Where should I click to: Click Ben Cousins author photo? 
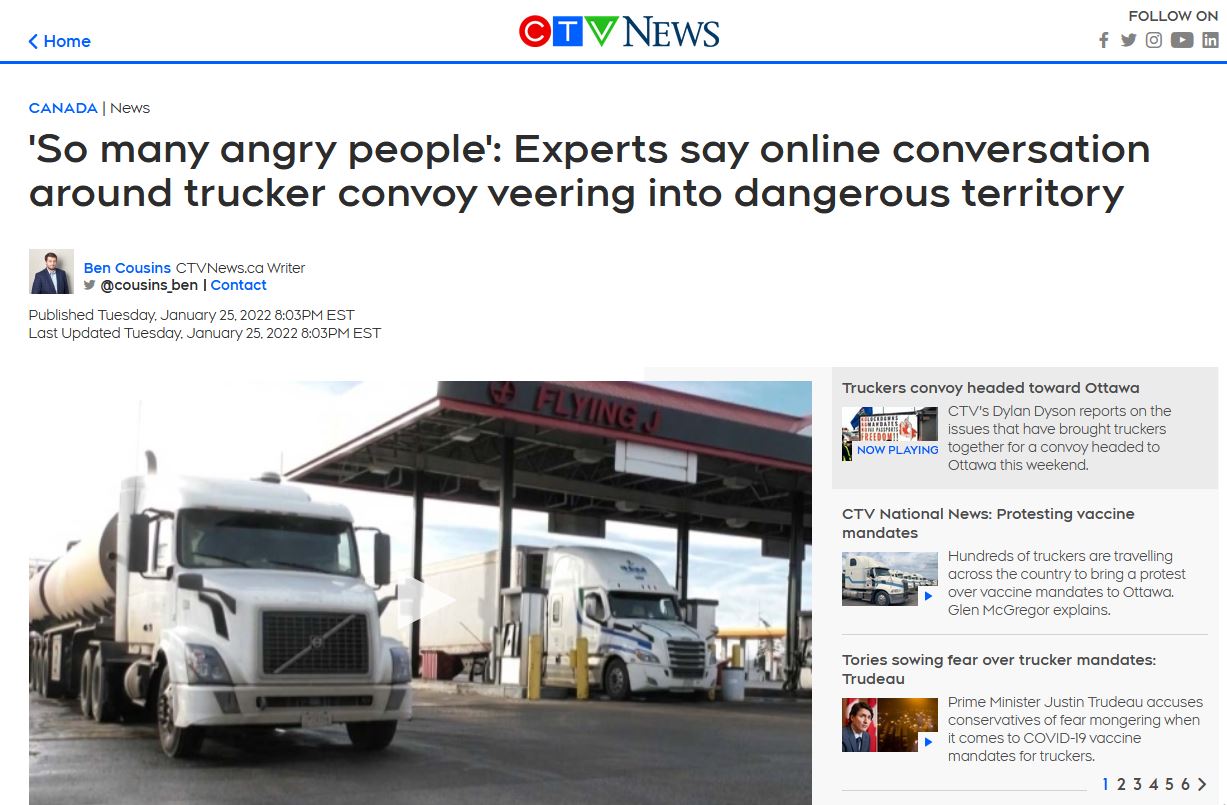point(51,271)
